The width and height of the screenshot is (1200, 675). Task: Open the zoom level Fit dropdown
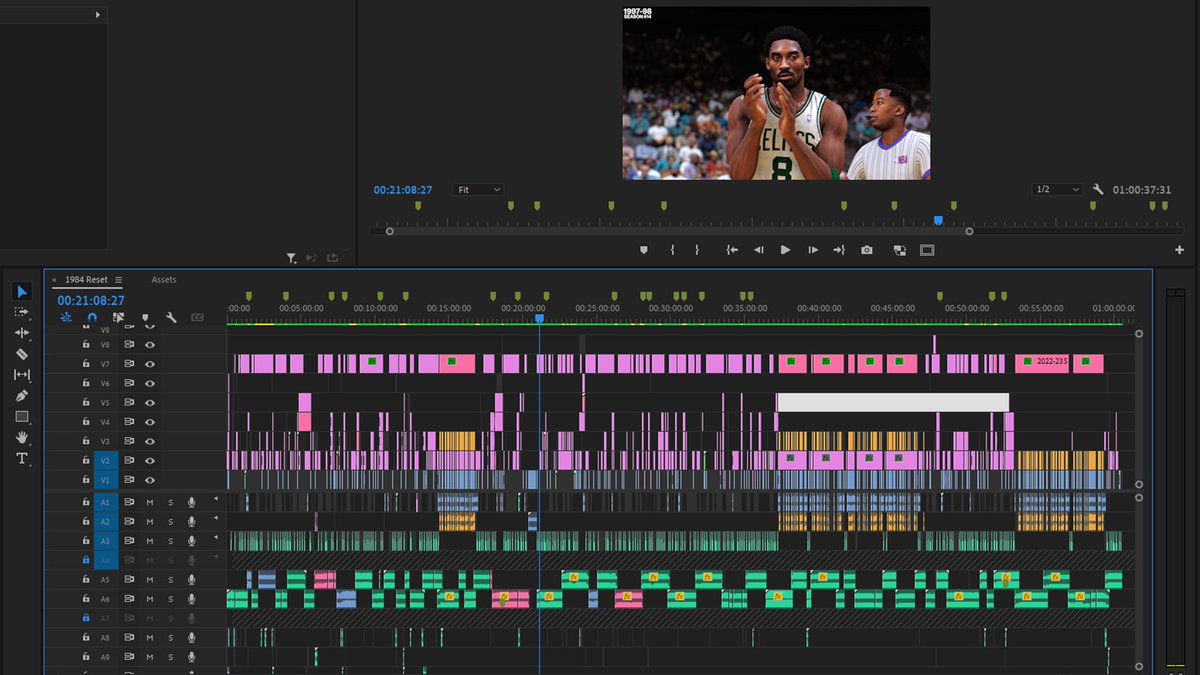pyautogui.click(x=478, y=189)
